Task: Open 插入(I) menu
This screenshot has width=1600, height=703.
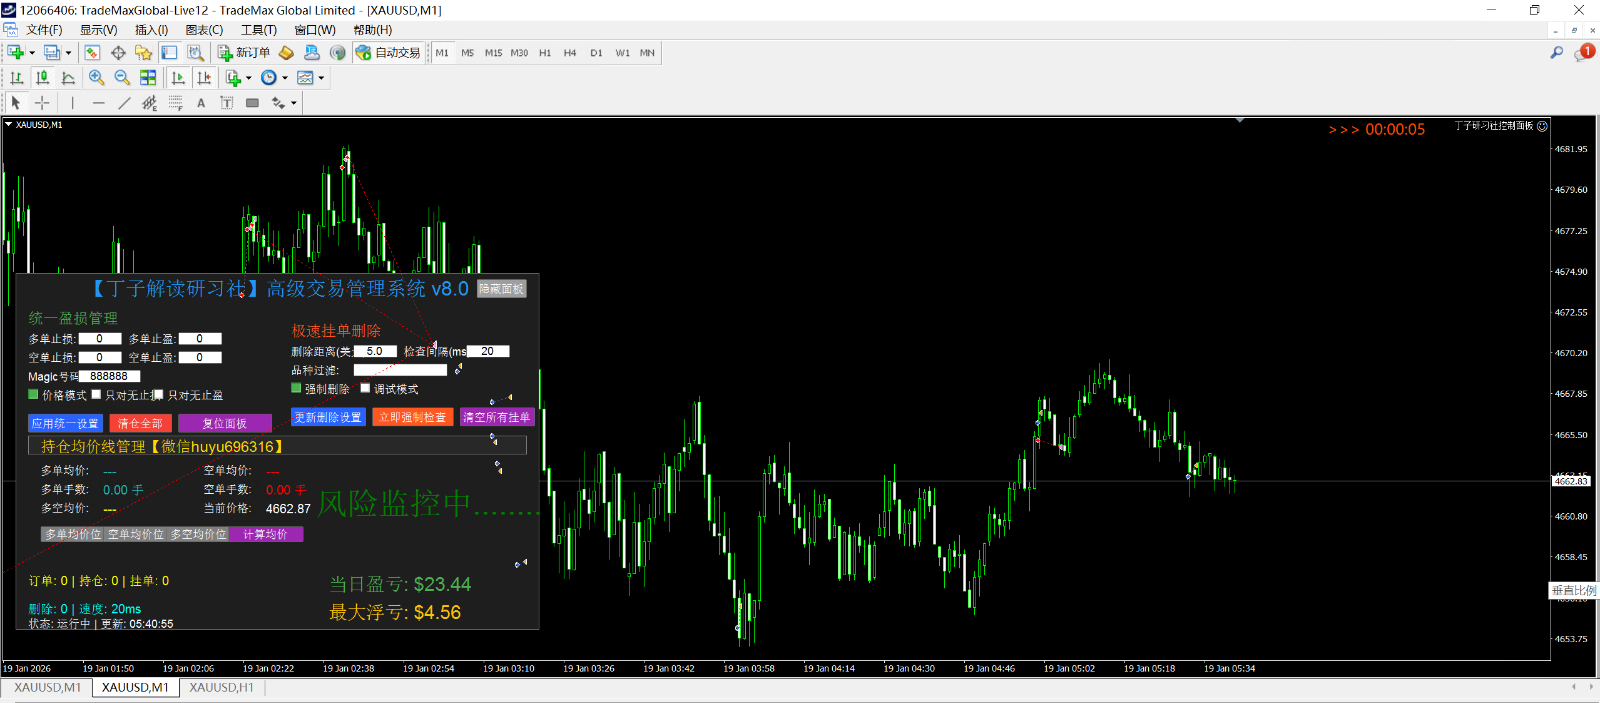Action: coord(151,30)
